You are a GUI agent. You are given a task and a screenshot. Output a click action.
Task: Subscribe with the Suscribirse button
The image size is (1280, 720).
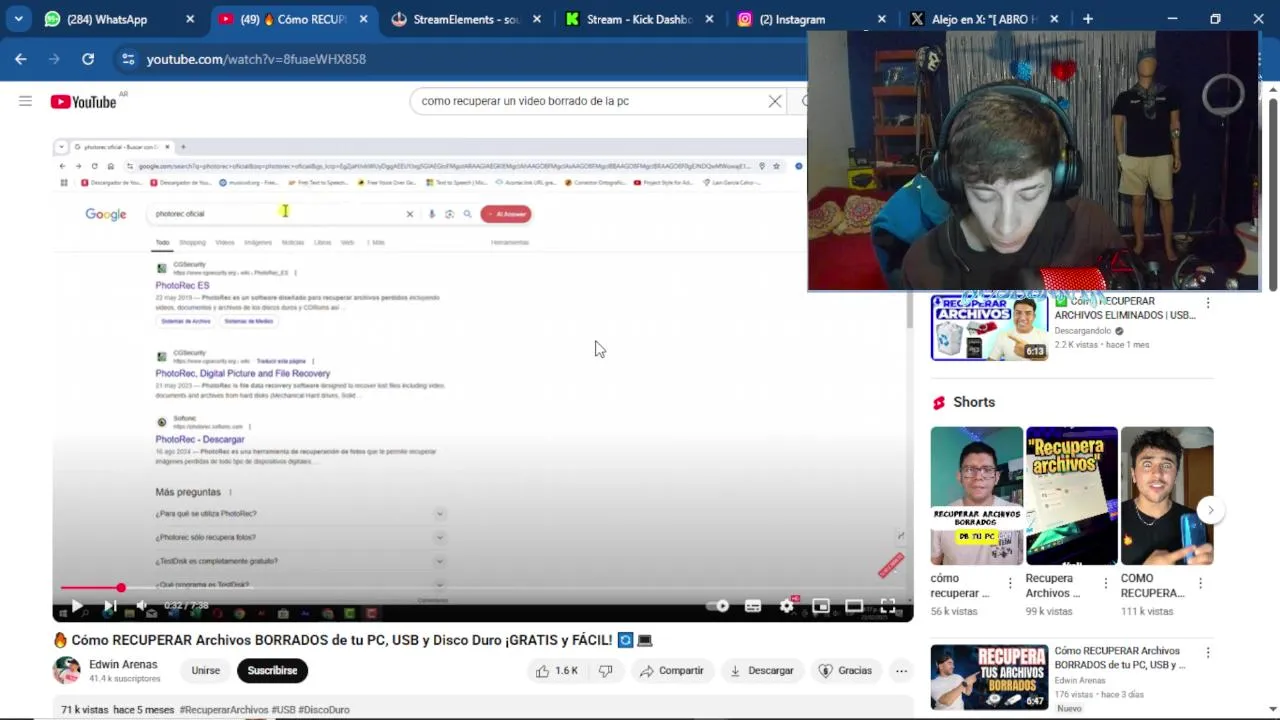coord(272,671)
